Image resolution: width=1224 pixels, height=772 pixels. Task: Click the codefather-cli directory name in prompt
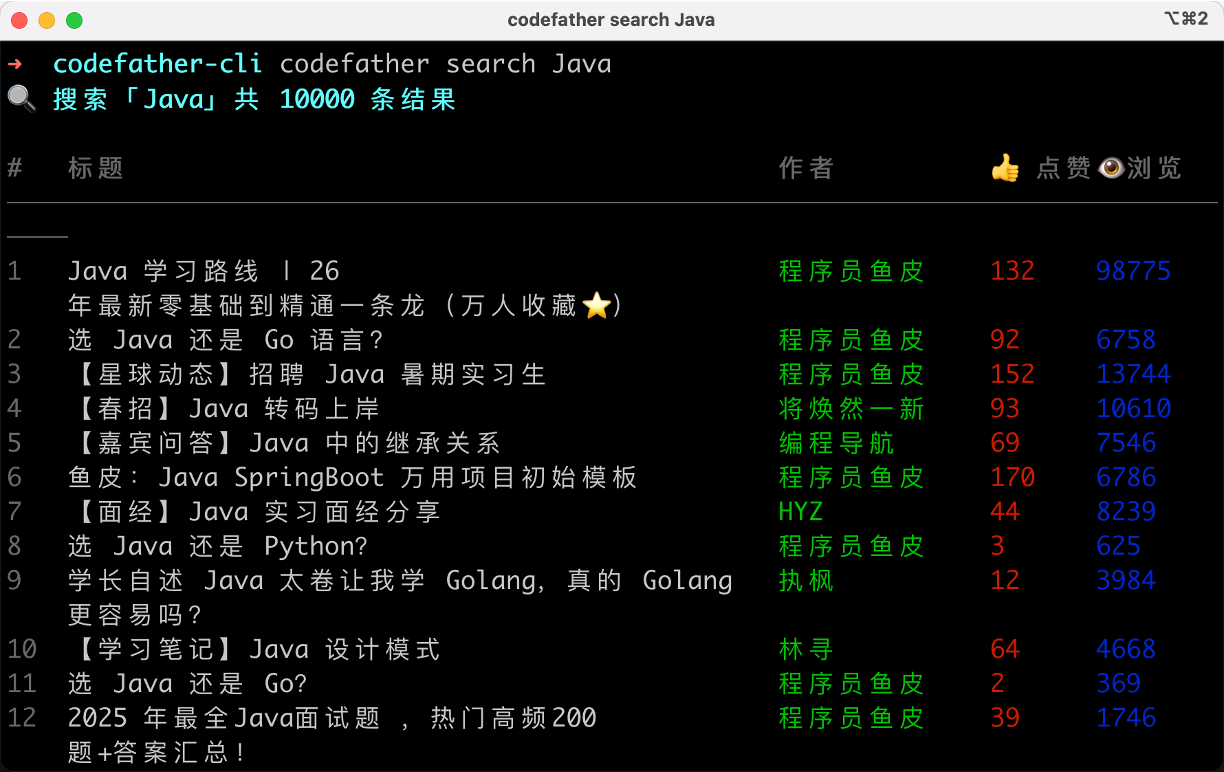click(x=157, y=64)
